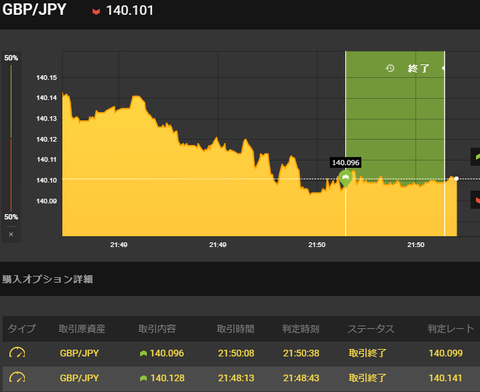Click trade time 21:48:13
The height and width of the screenshot is (392, 480).
point(236,378)
